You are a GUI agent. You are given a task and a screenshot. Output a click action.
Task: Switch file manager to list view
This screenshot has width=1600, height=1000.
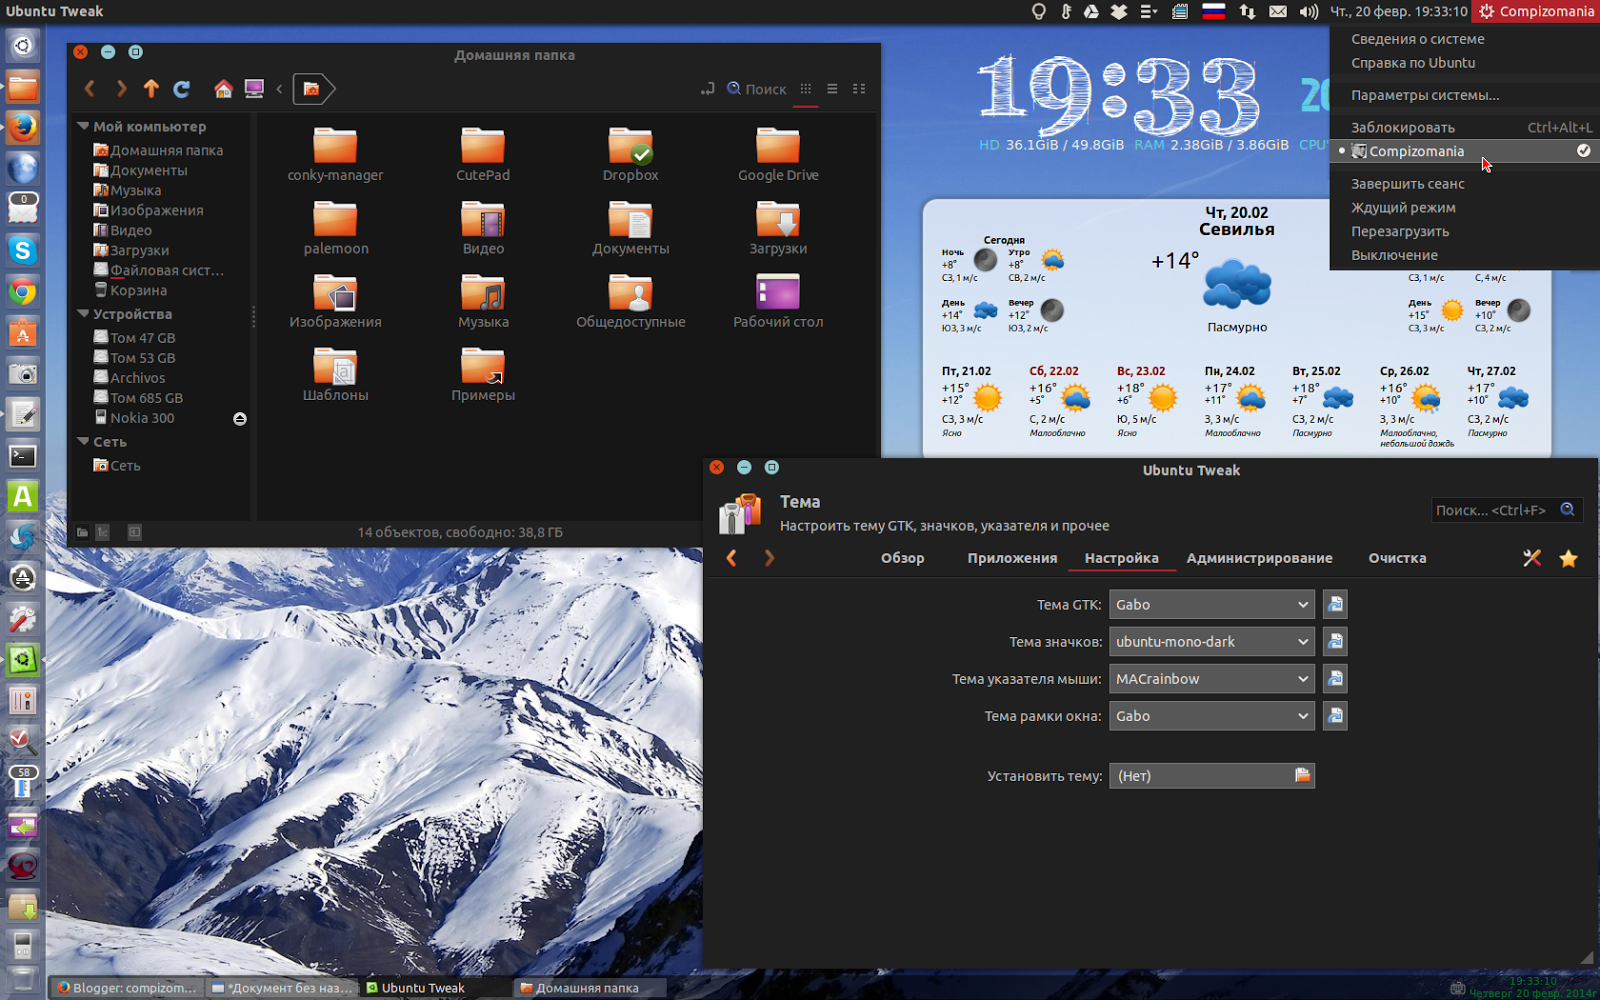(832, 89)
